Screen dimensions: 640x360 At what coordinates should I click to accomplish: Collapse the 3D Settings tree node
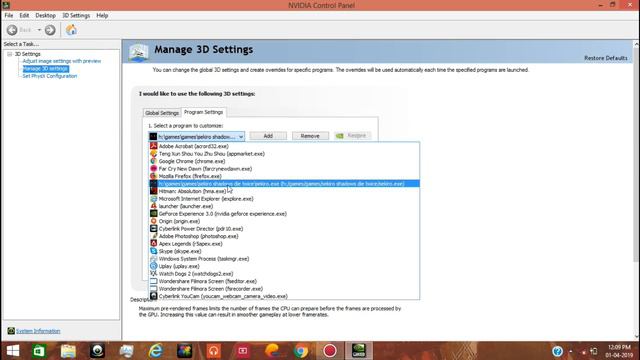click(x=9, y=54)
